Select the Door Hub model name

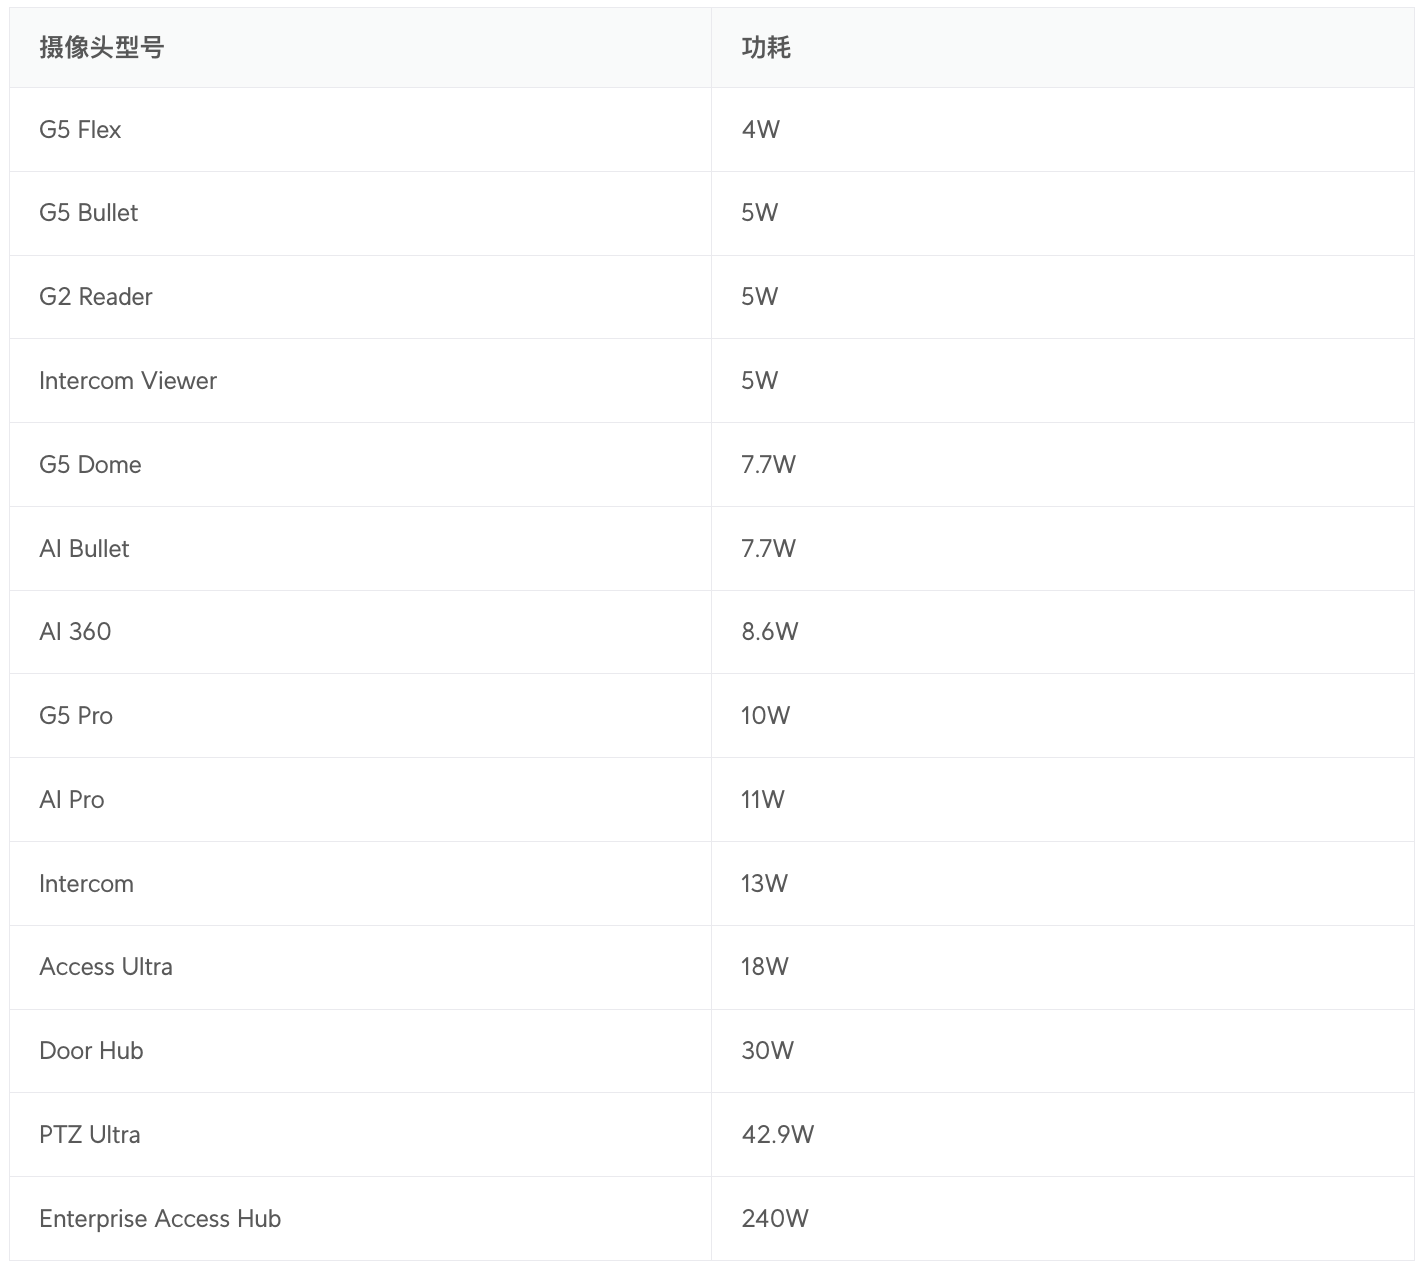coord(91,1051)
